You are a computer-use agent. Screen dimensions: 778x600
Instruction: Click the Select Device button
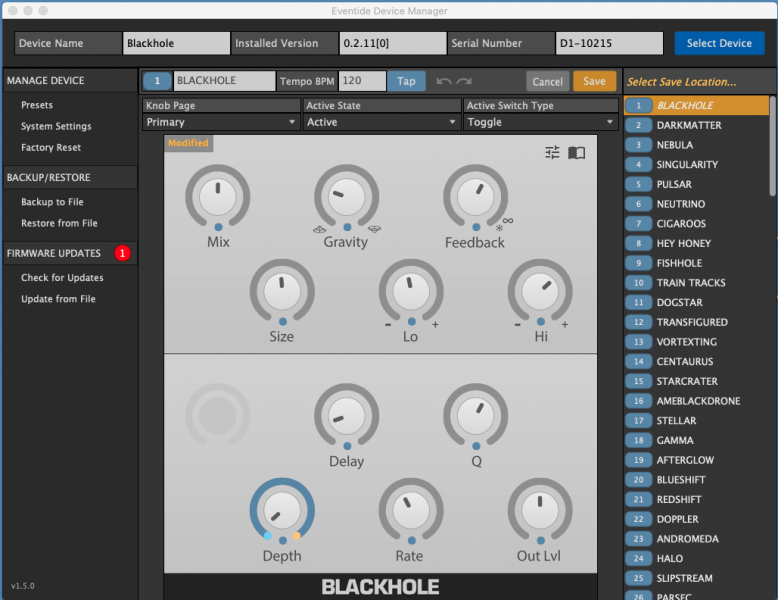click(x=719, y=43)
